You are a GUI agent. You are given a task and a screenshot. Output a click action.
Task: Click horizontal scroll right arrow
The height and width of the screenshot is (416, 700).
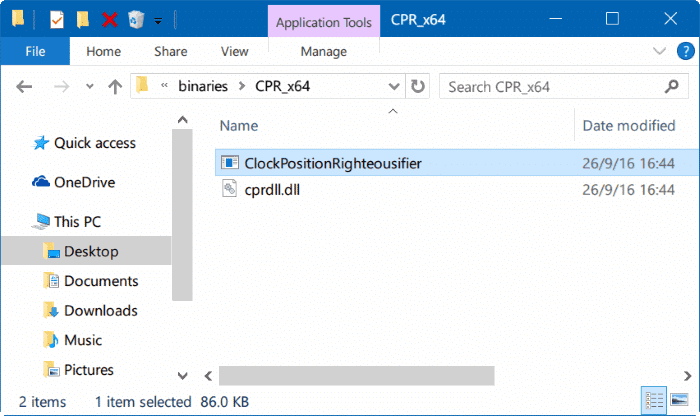tap(688, 376)
